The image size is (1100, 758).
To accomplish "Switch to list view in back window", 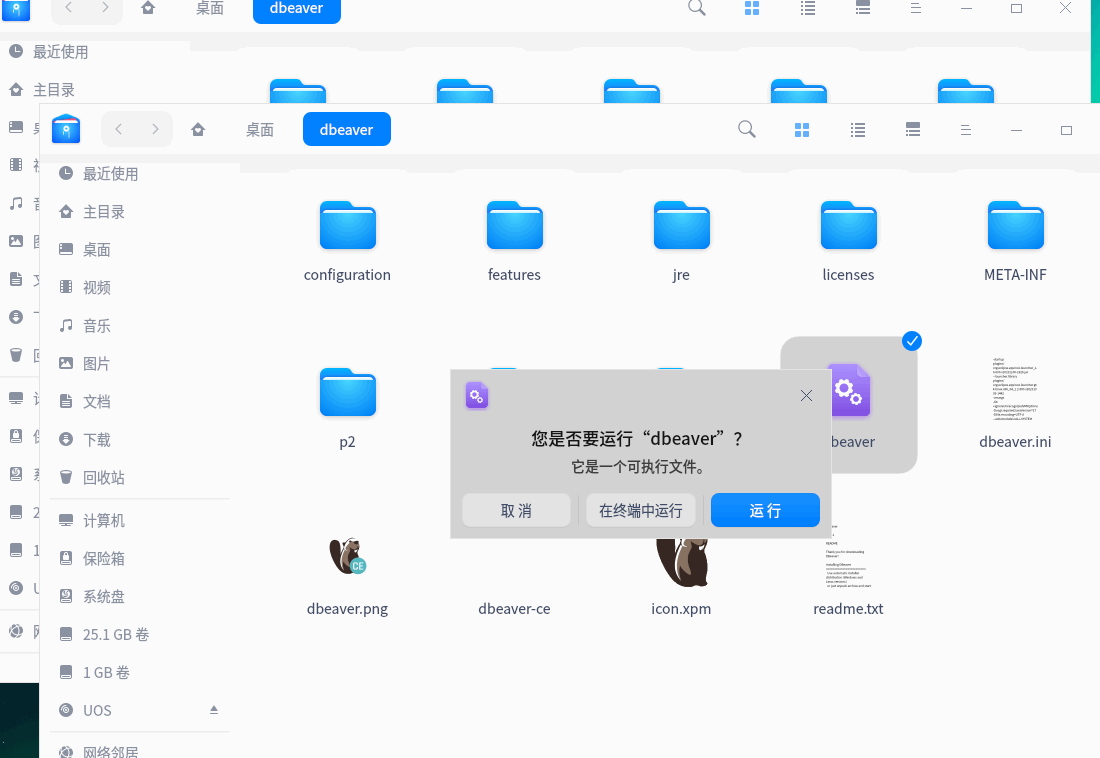I will click(807, 8).
